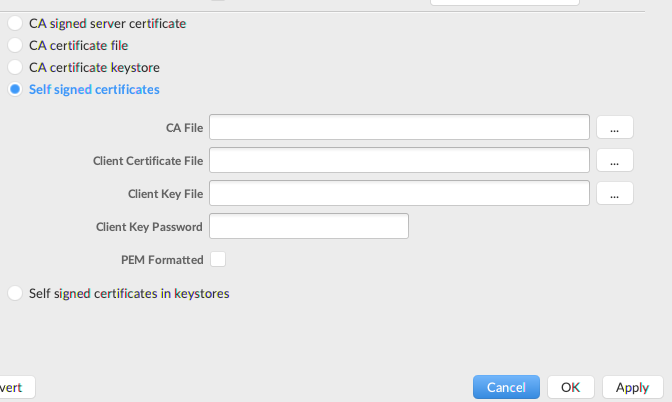Enable the PEM Formatted checkbox

(x=217, y=259)
